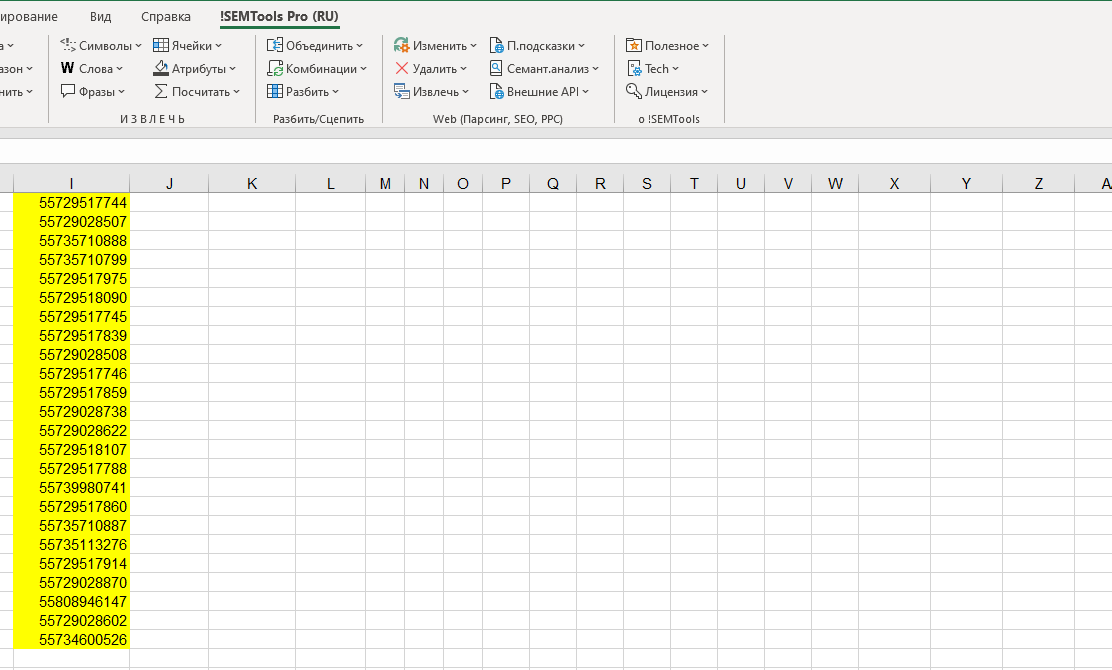The image size is (1112, 670).
Task: Click the Семант.анализ magnifier icon
Action: [x=497, y=69]
